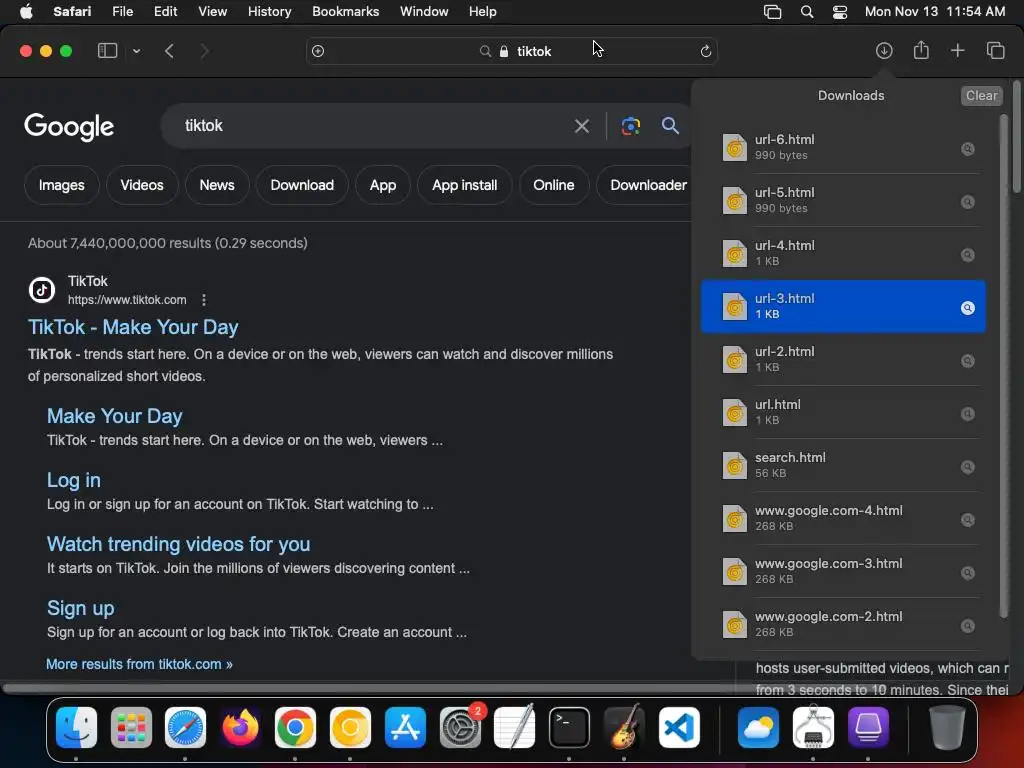The height and width of the screenshot is (768, 1024).
Task: Select url-2.html download name
Action: (x=784, y=351)
